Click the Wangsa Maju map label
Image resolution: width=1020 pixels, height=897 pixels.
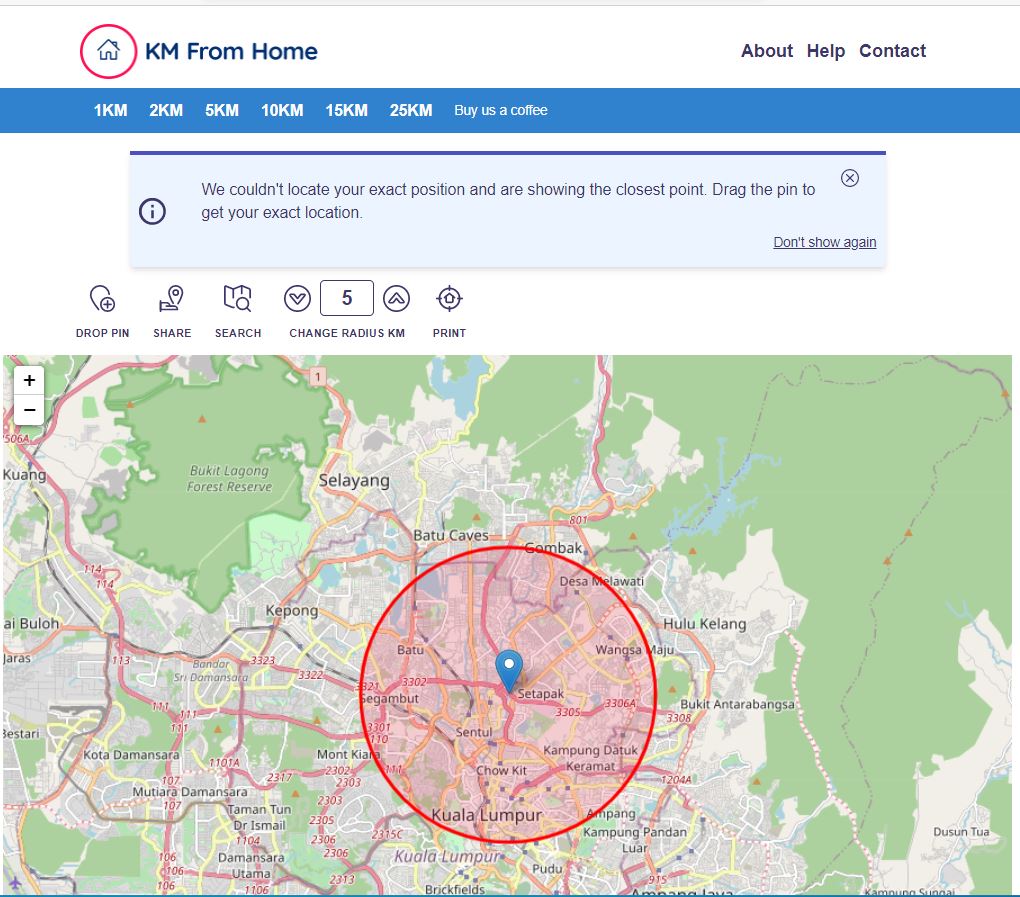pyautogui.click(x=634, y=650)
